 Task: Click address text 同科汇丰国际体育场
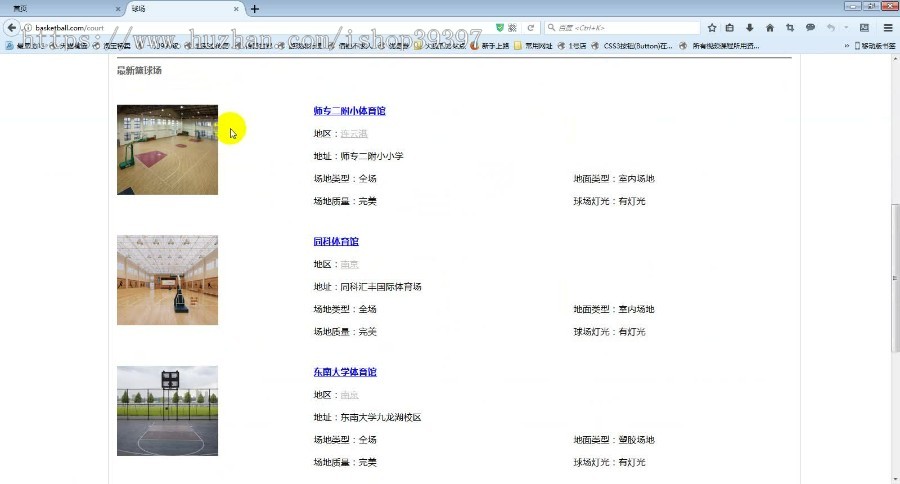point(381,286)
